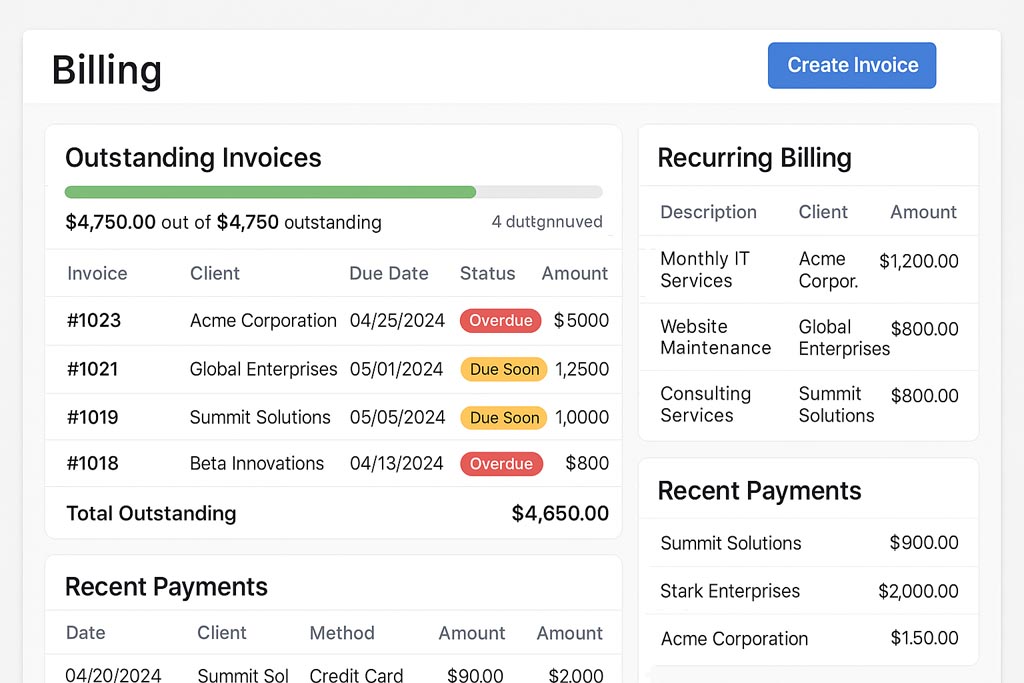This screenshot has width=1024, height=683.
Task: Click Stark Enterprises in Recent Payments
Action: pos(729,591)
